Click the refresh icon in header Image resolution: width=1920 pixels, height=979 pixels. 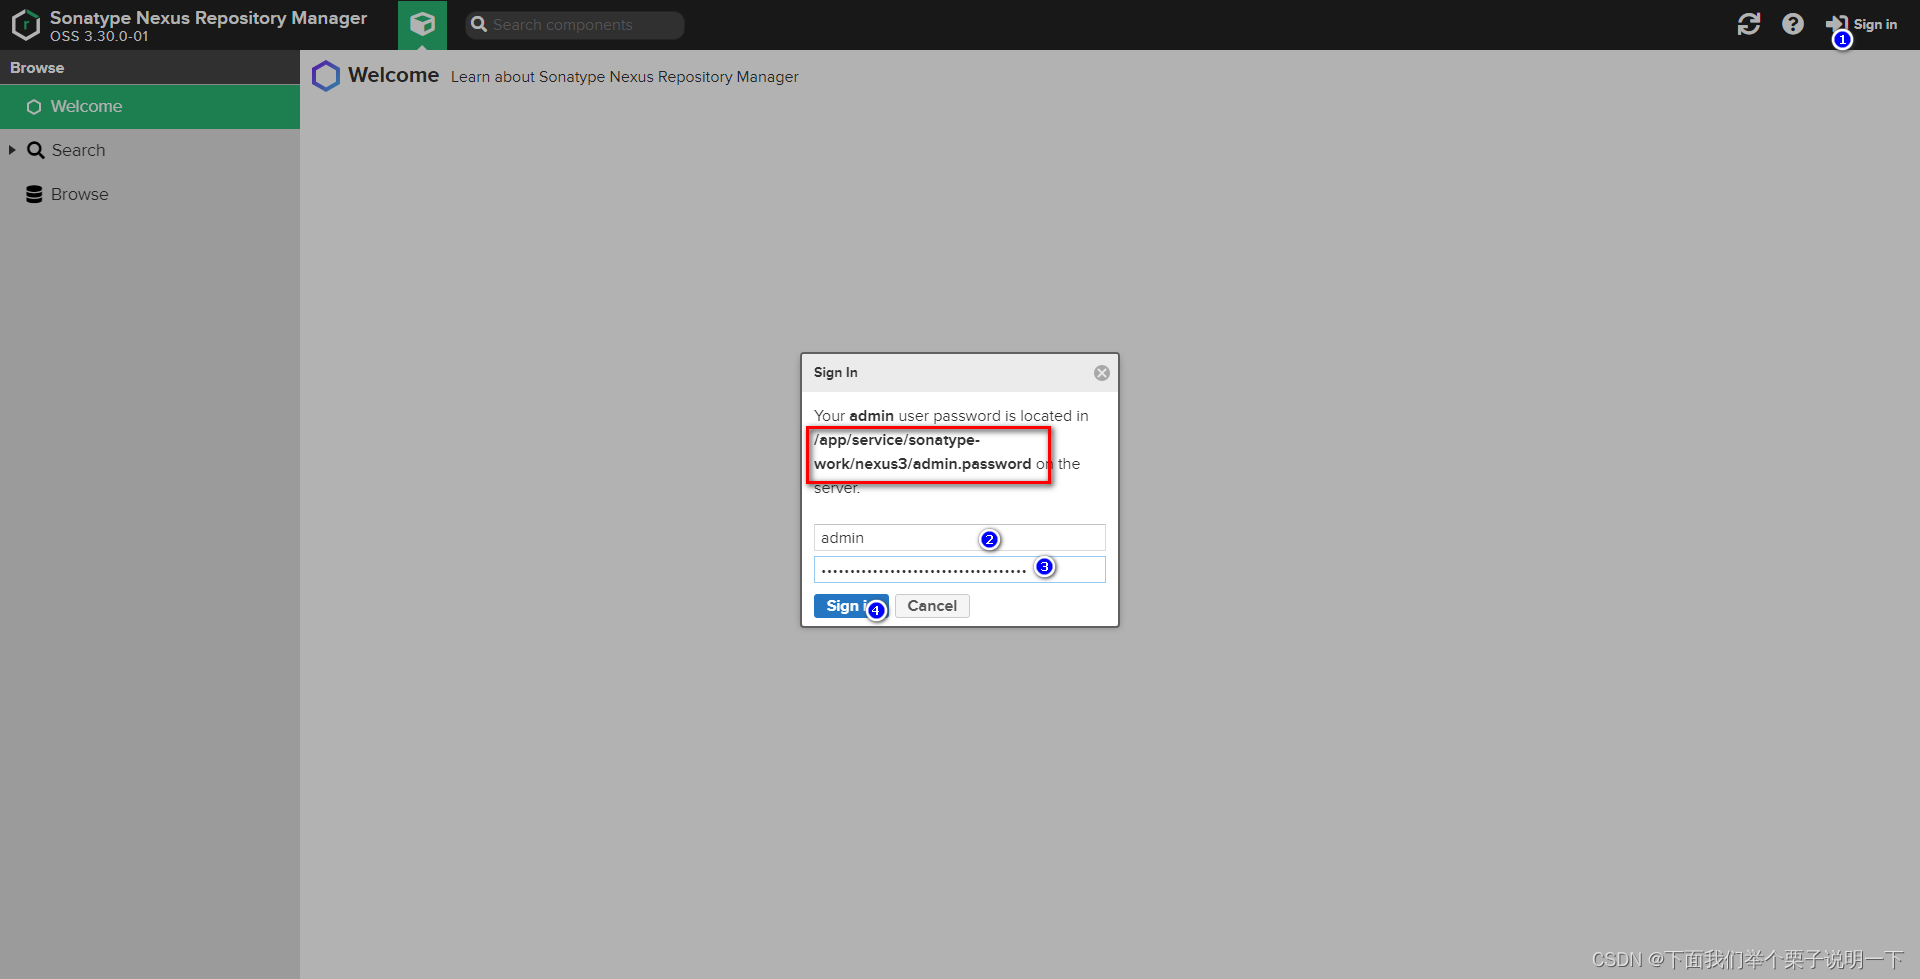tap(1749, 24)
